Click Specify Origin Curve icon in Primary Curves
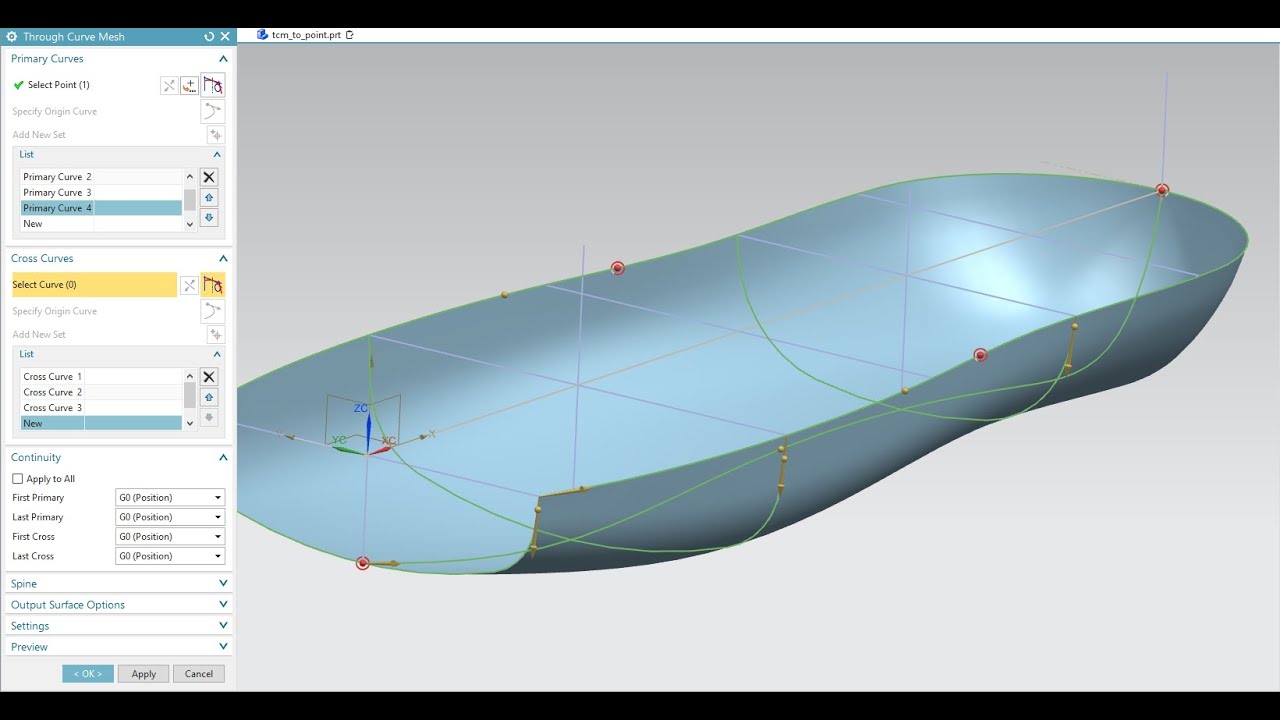 pos(213,111)
